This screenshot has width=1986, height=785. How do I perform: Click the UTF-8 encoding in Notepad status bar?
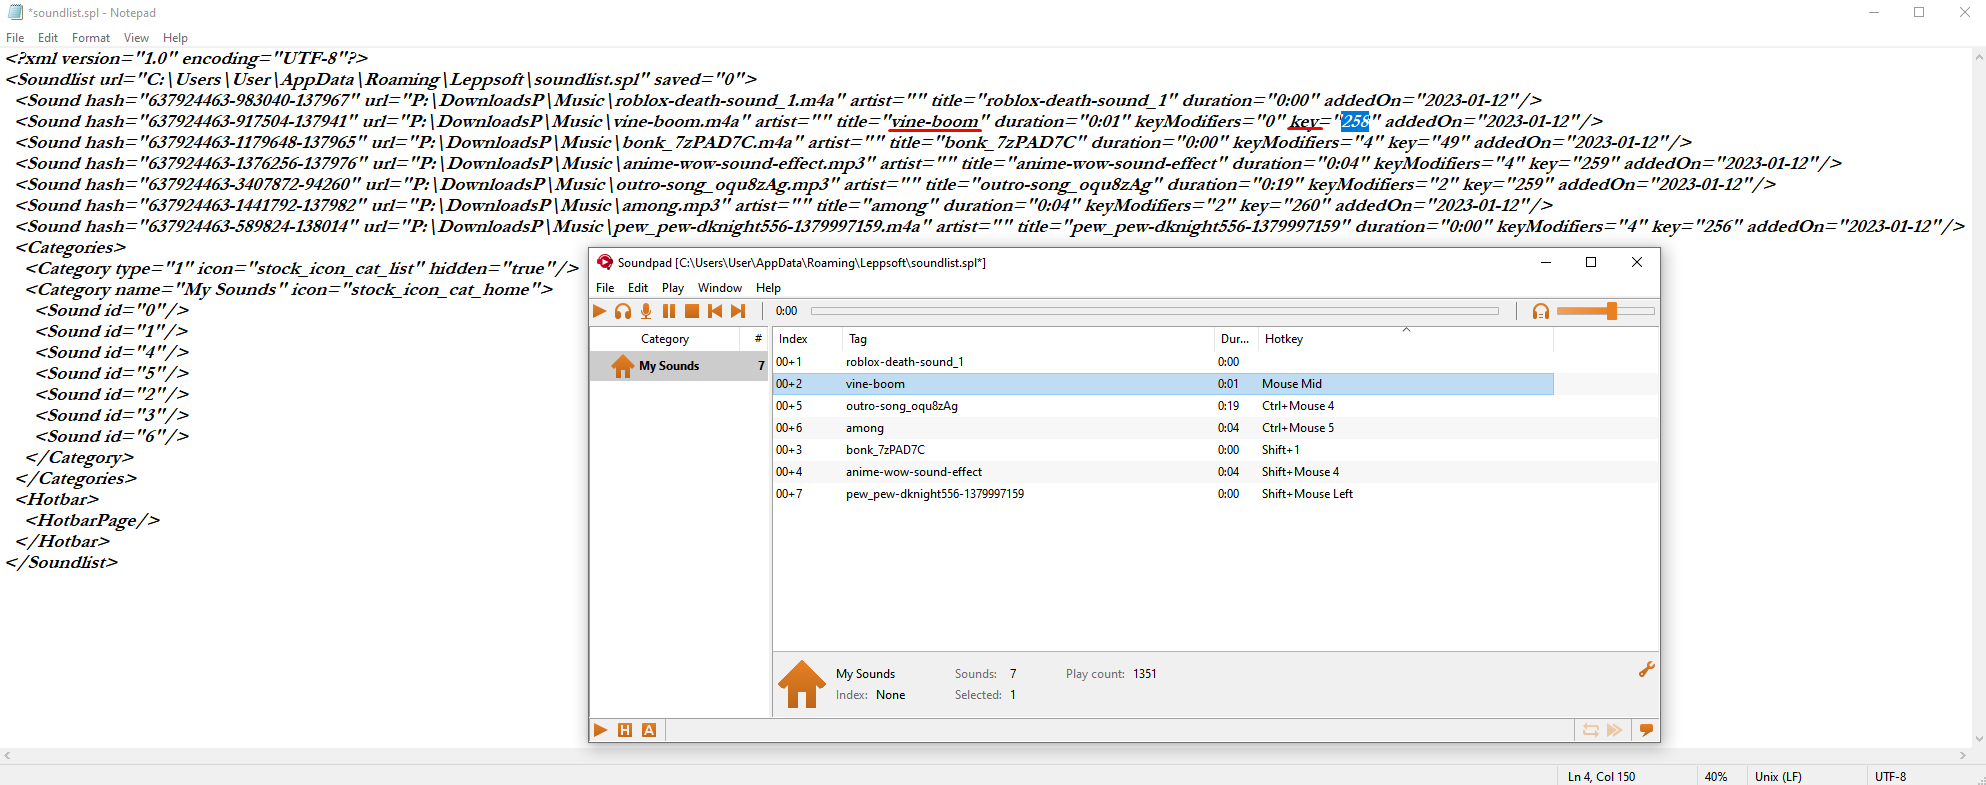1890,776
